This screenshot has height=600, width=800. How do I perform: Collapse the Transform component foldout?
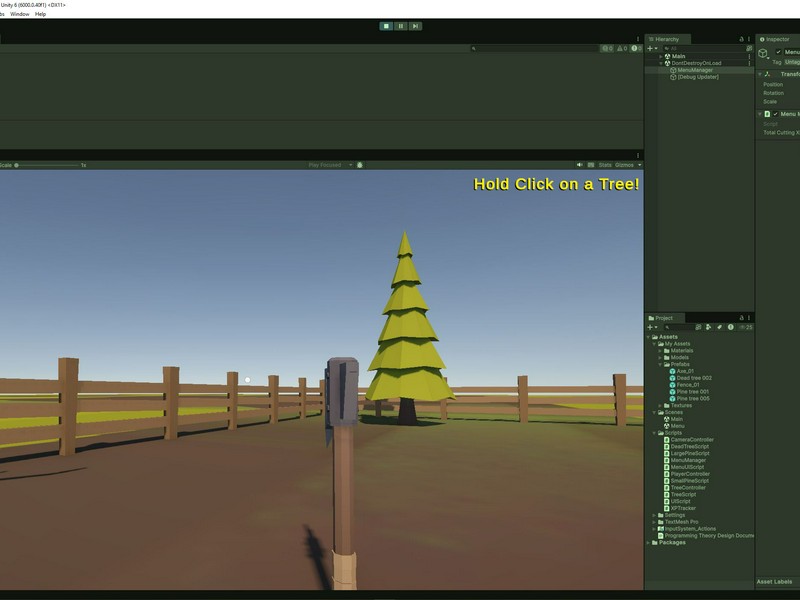pos(760,74)
